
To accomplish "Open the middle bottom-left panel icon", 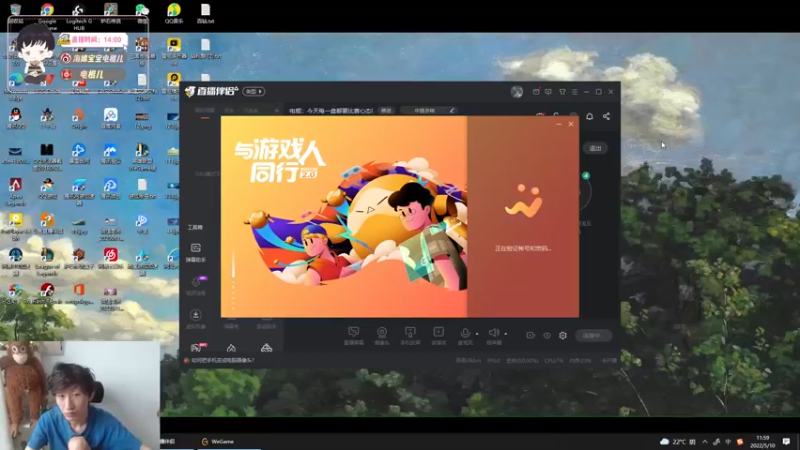I will tap(231, 348).
